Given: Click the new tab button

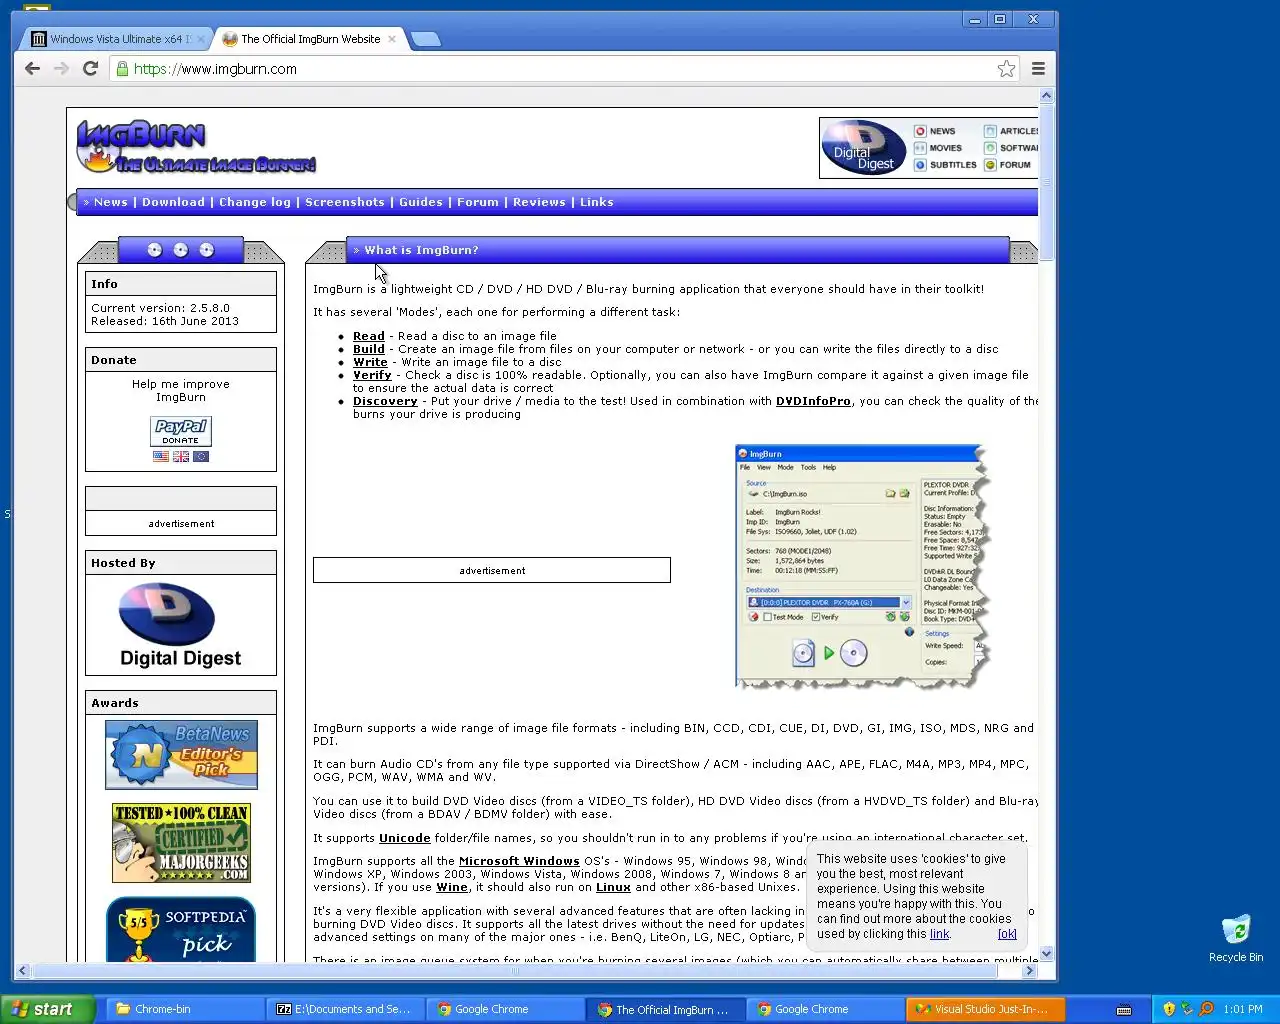Looking at the screenshot, I should click(426, 39).
